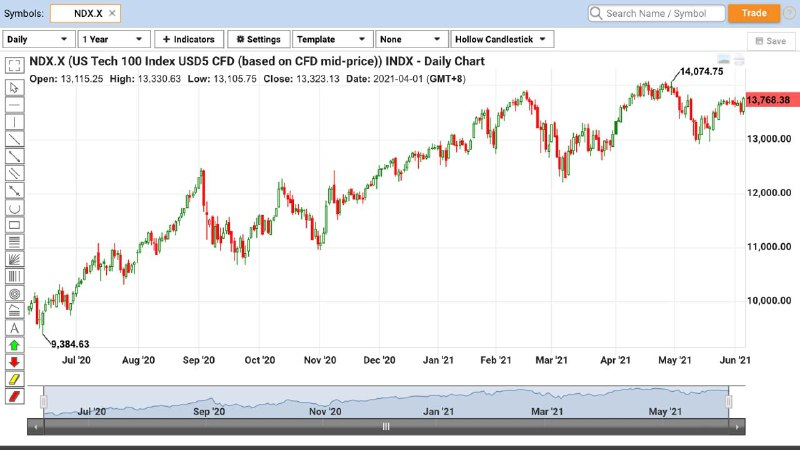
Task: Click the Save button
Action: tap(771, 41)
